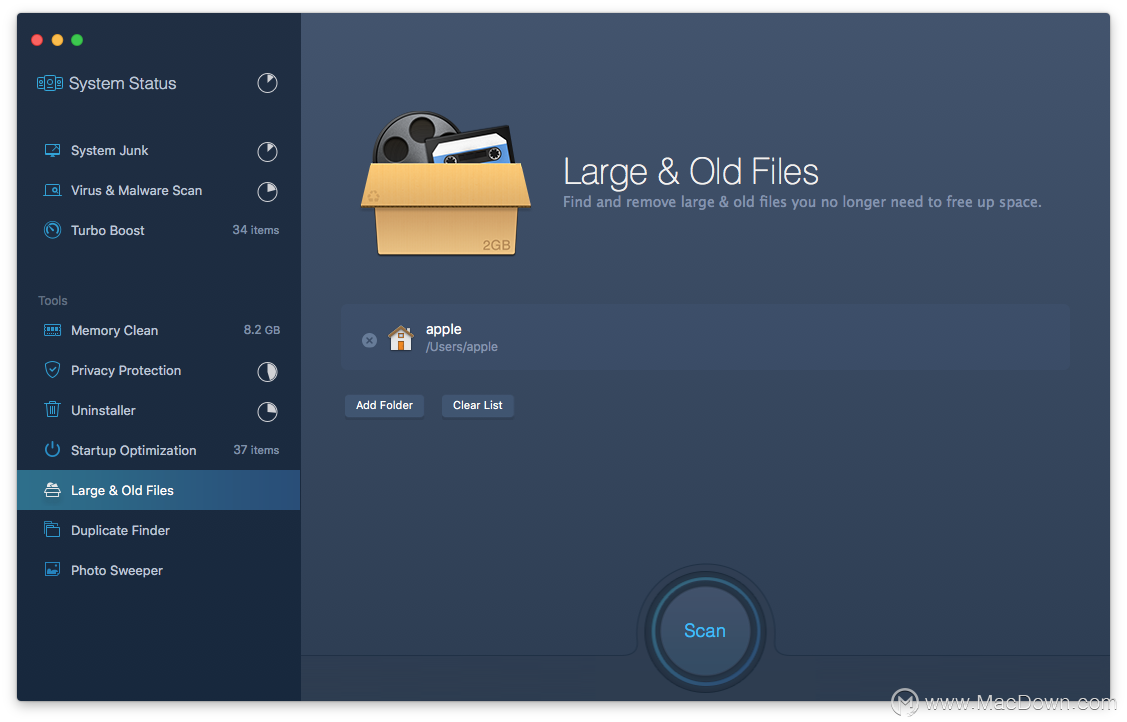Go to Privacy Protection
This screenshot has width=1127, height=722.
(x=126, y=371)
